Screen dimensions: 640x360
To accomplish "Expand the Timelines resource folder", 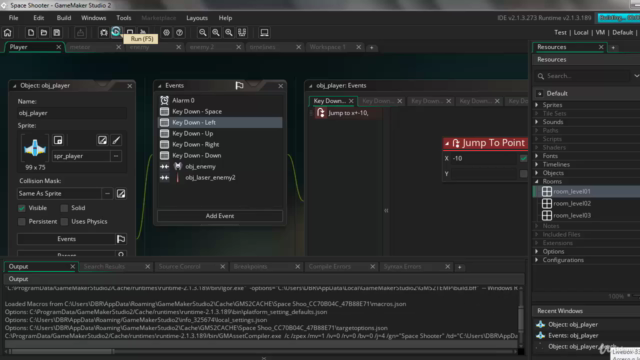I will (x=537, y=164).
